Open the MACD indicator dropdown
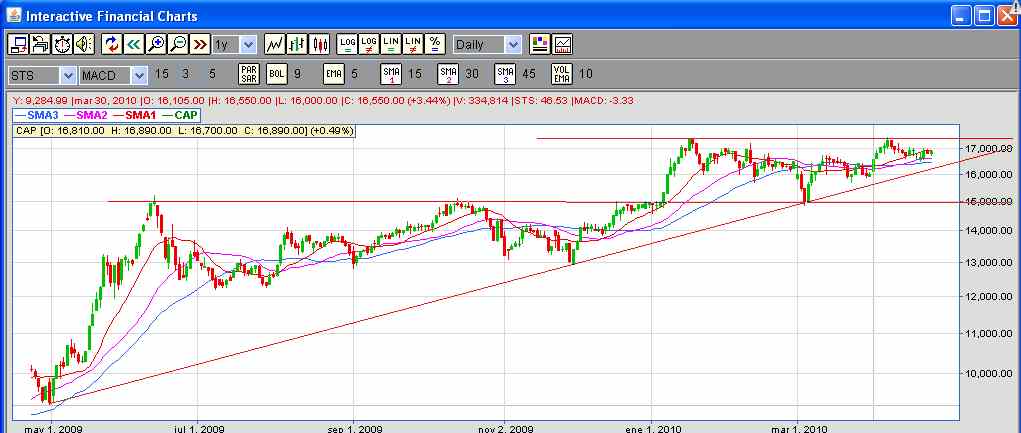The height and width of the screenshot is (433, 1021). [x=113, y=76]
